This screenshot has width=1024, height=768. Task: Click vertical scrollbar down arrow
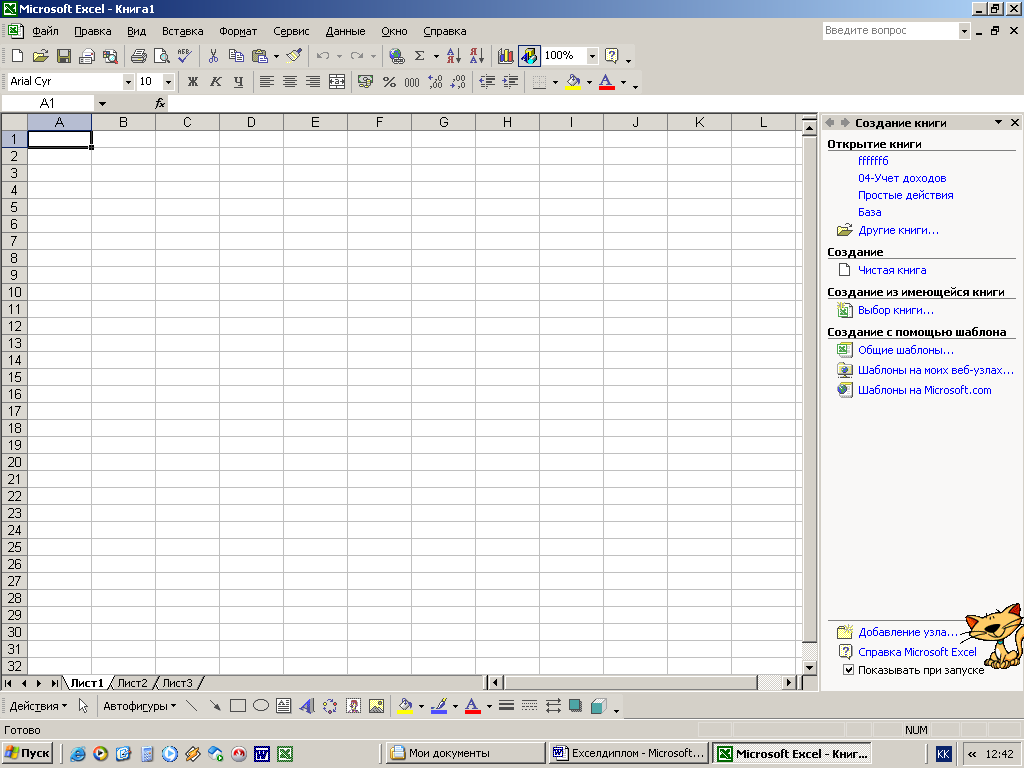809,667
